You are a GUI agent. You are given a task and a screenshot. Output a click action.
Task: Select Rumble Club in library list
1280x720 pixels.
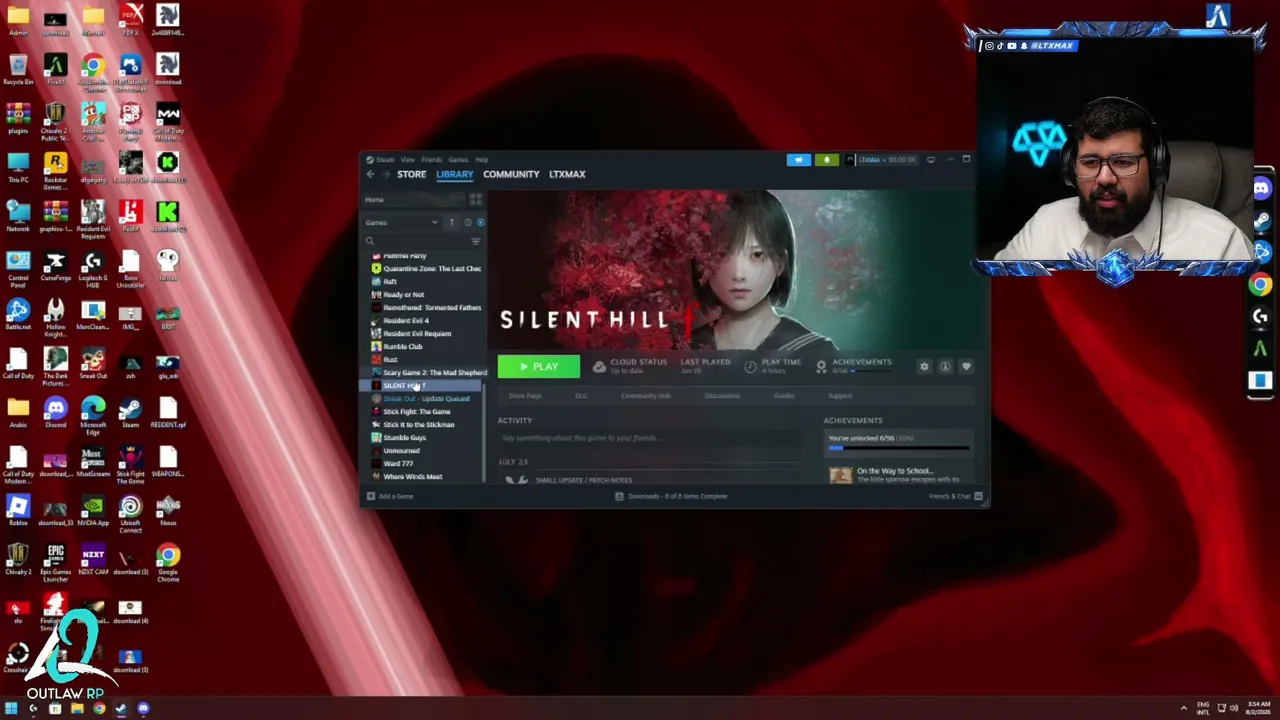coord(403,347)
